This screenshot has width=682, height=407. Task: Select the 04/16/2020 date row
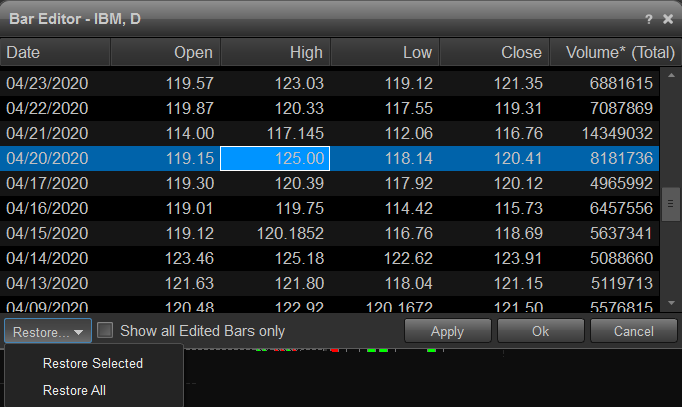coord(329,208)
